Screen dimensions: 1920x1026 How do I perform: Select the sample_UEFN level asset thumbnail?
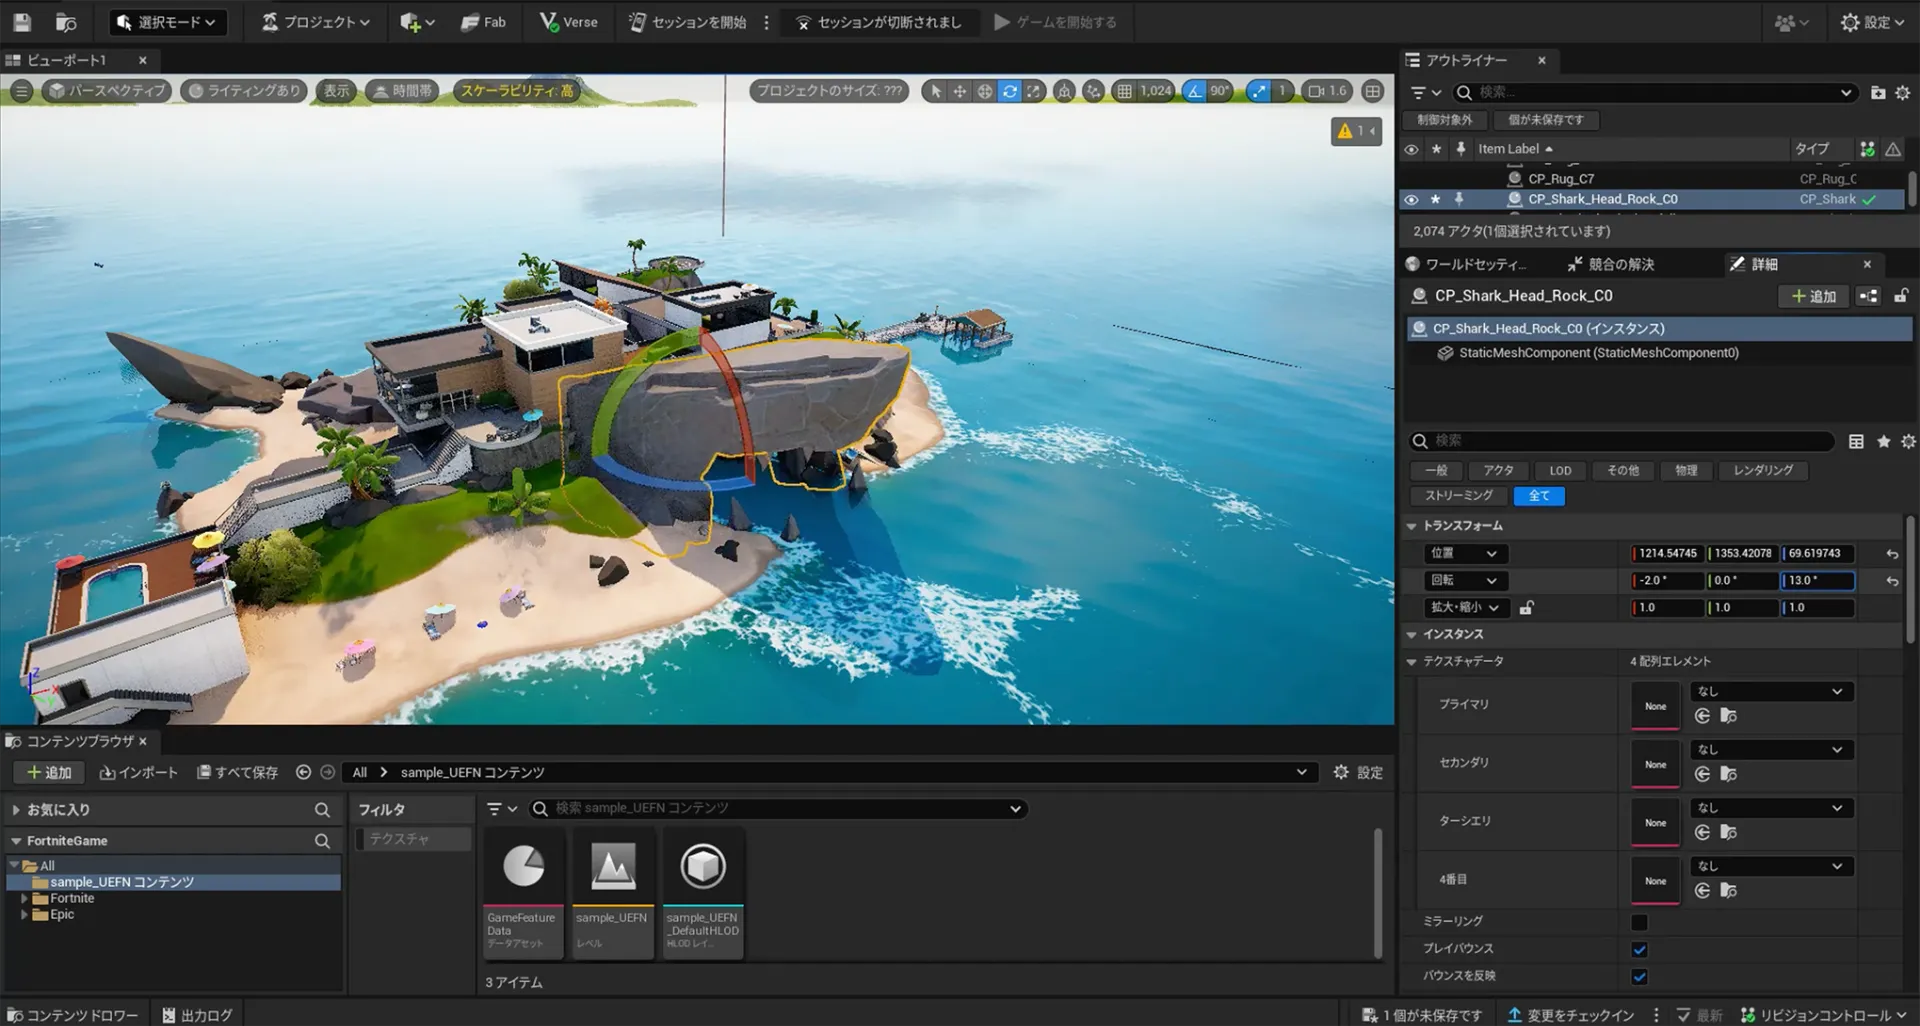pos(612,867)
